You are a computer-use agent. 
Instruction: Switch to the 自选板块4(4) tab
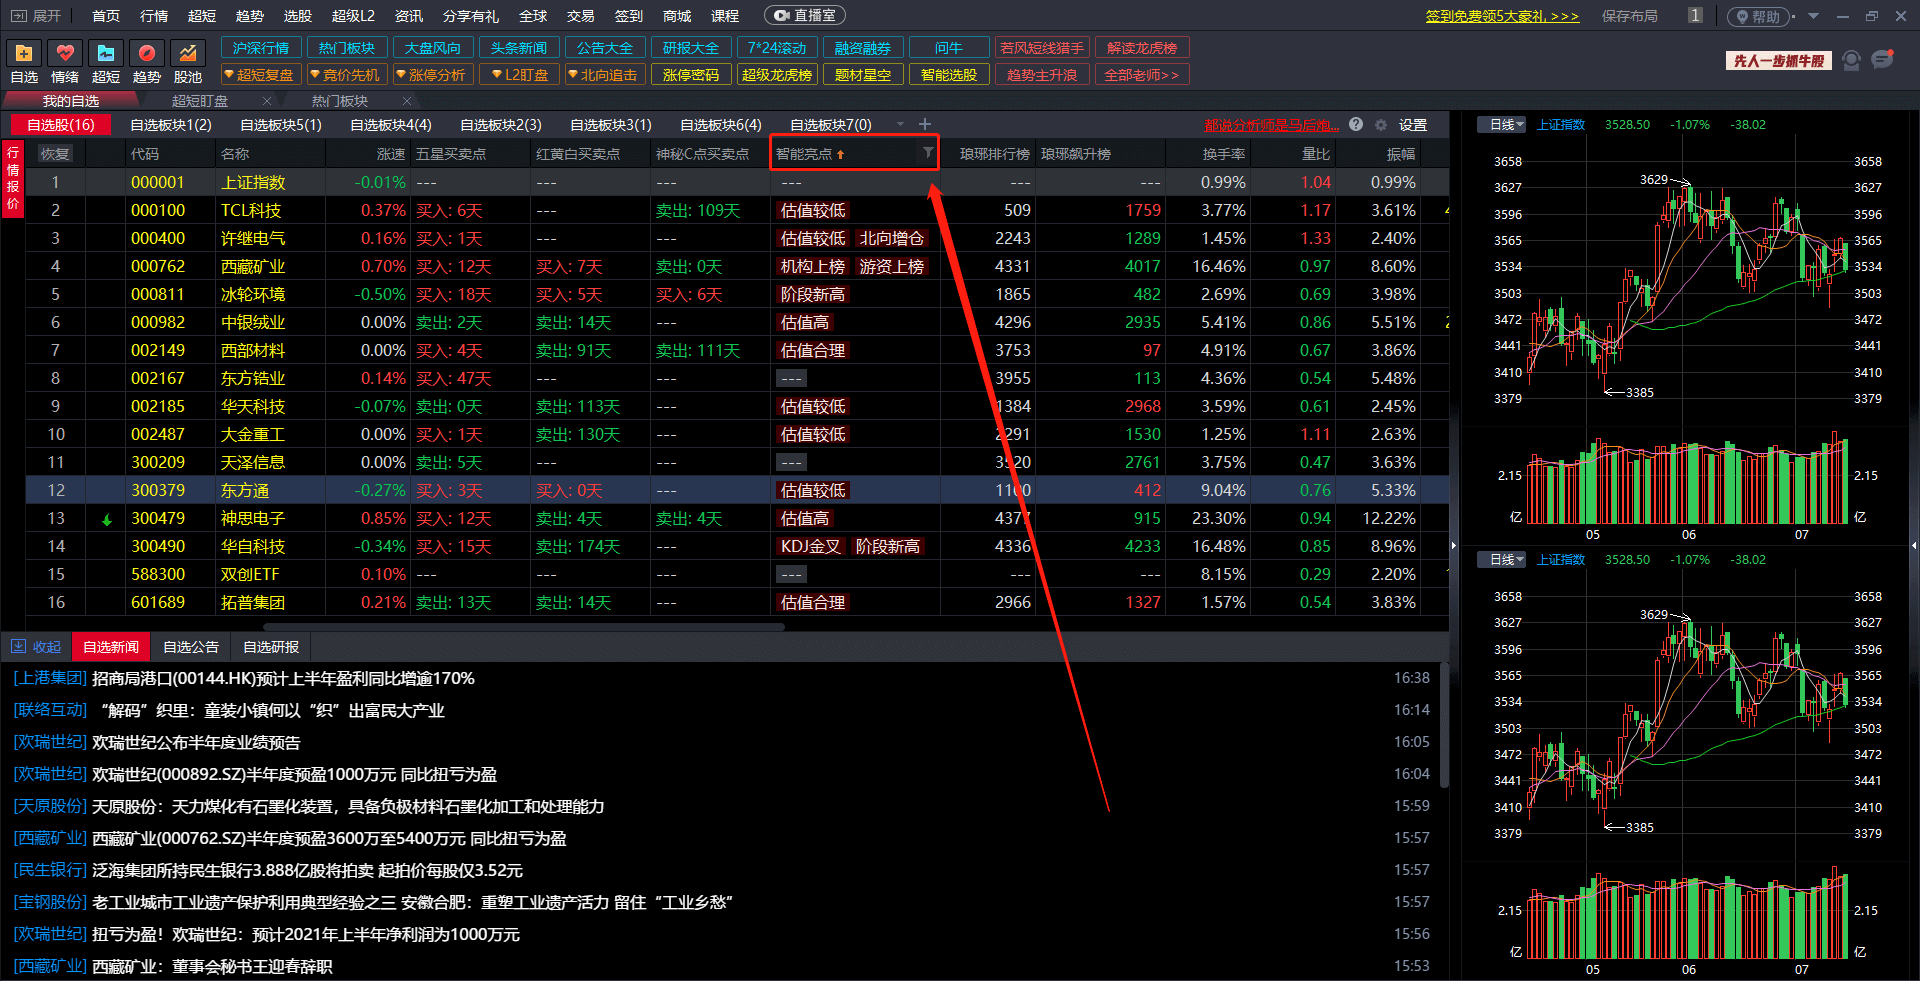(390, 125)
